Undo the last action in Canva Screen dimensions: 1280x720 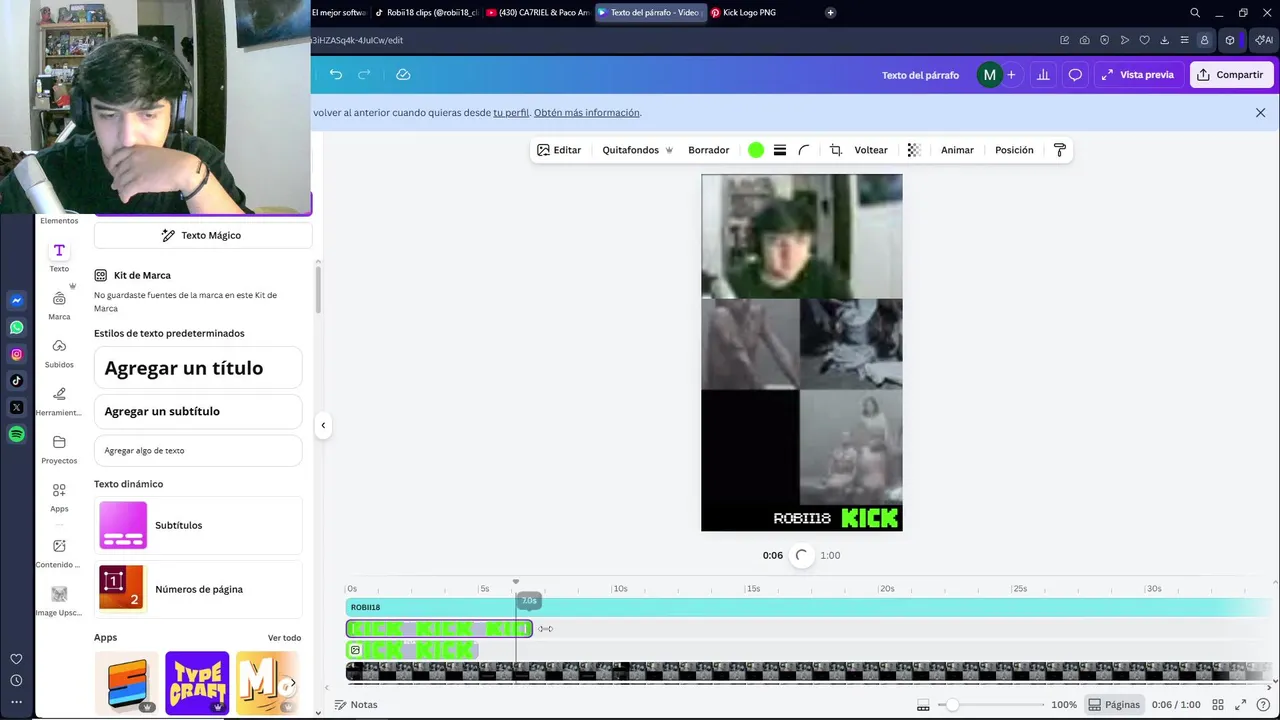[x=336, y=75]
